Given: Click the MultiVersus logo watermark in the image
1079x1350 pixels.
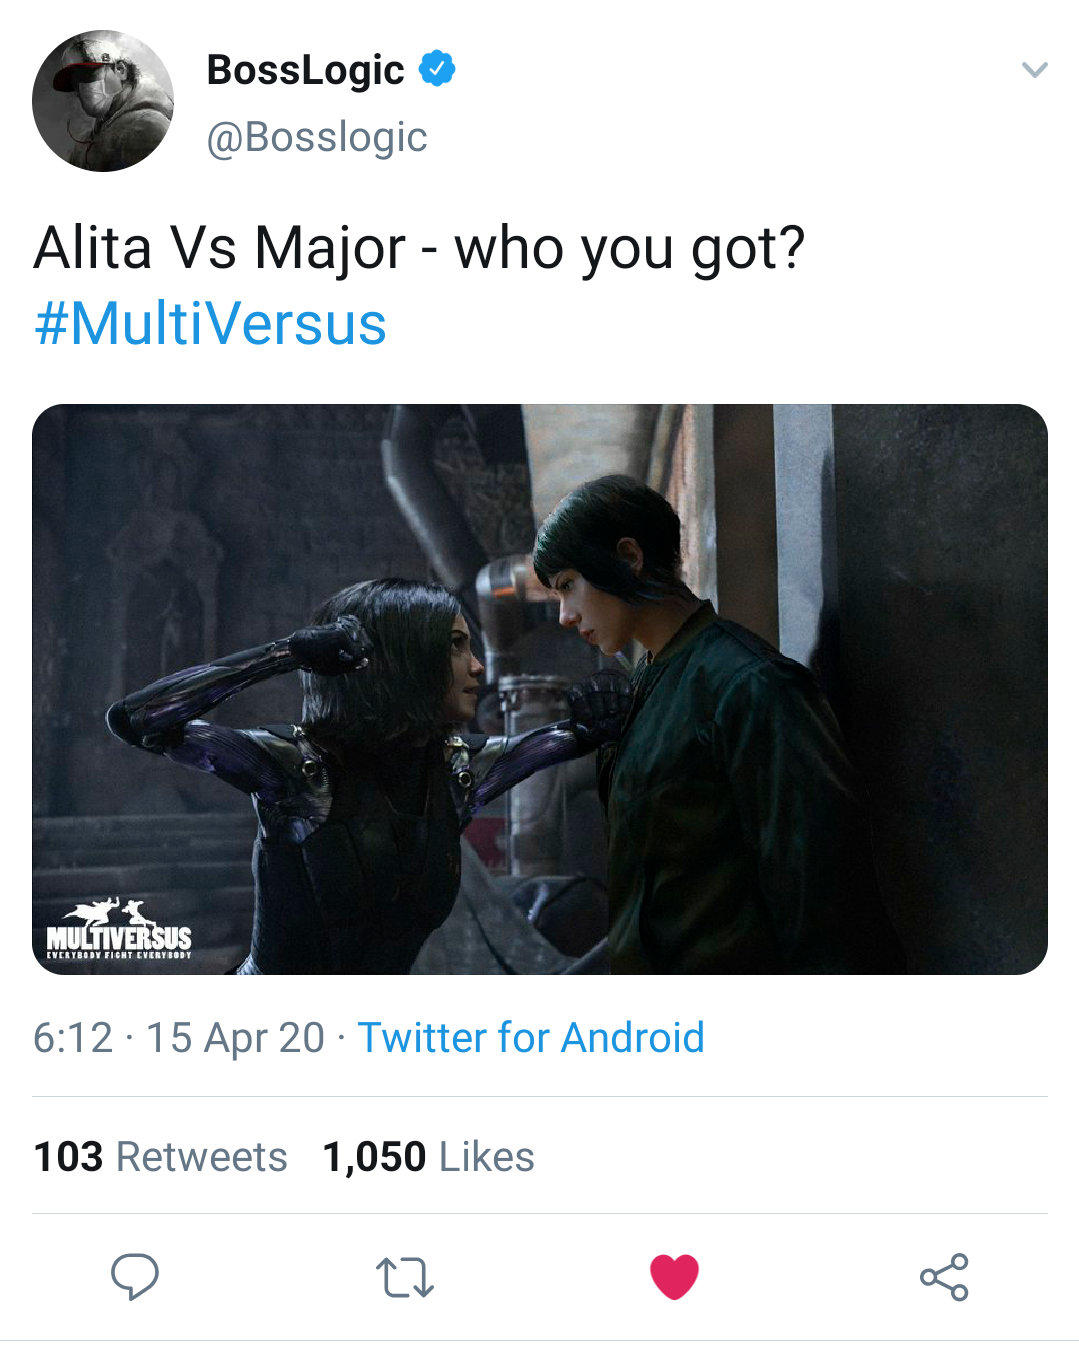Looking at the screenshot, I should click(x=119, y=931).
